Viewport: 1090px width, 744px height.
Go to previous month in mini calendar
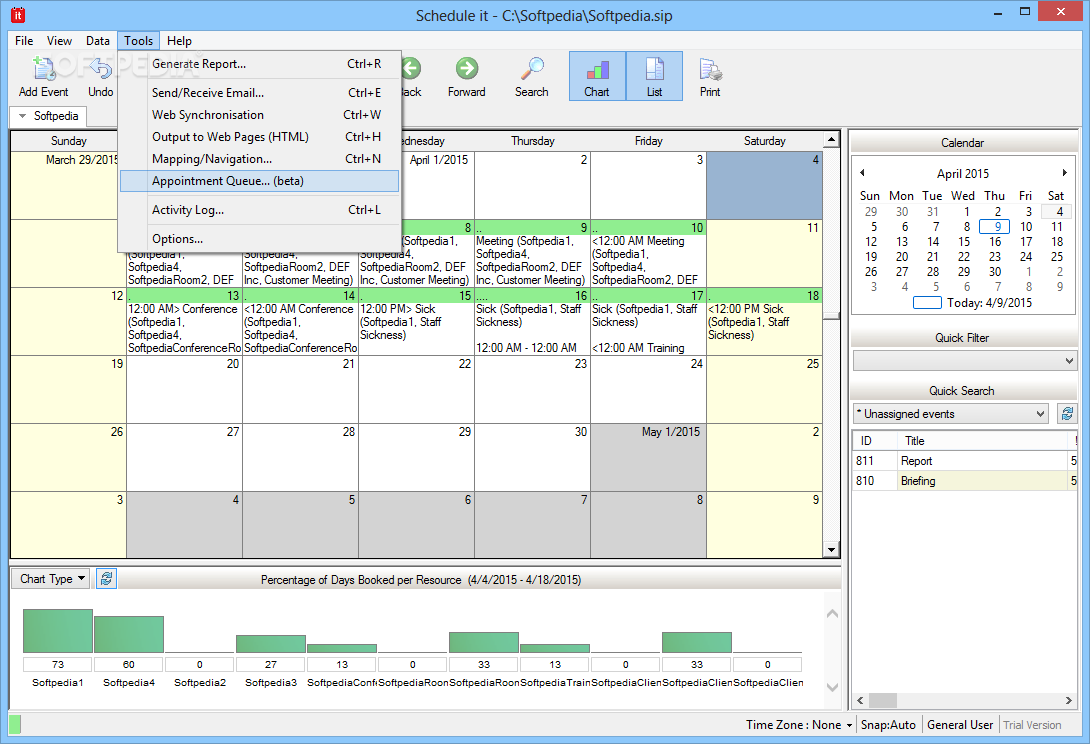(x=862, y=172)
